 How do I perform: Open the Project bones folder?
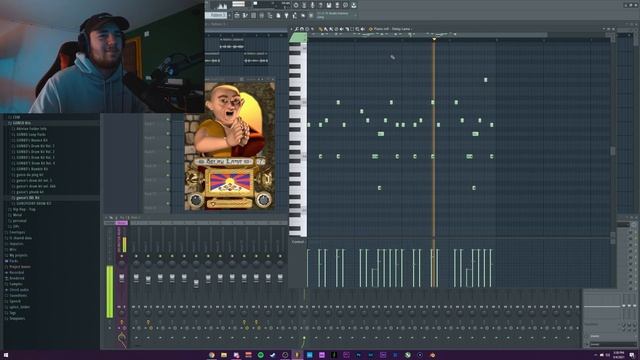pos(20,267)
